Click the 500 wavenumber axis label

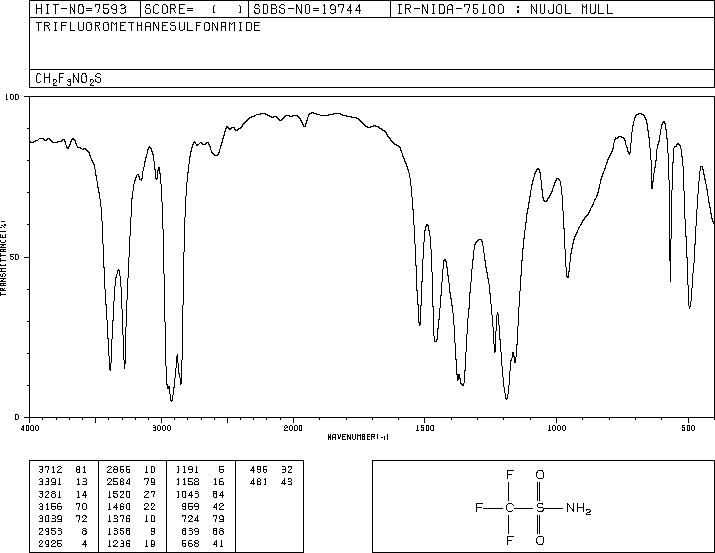click(x=688, y=428)
